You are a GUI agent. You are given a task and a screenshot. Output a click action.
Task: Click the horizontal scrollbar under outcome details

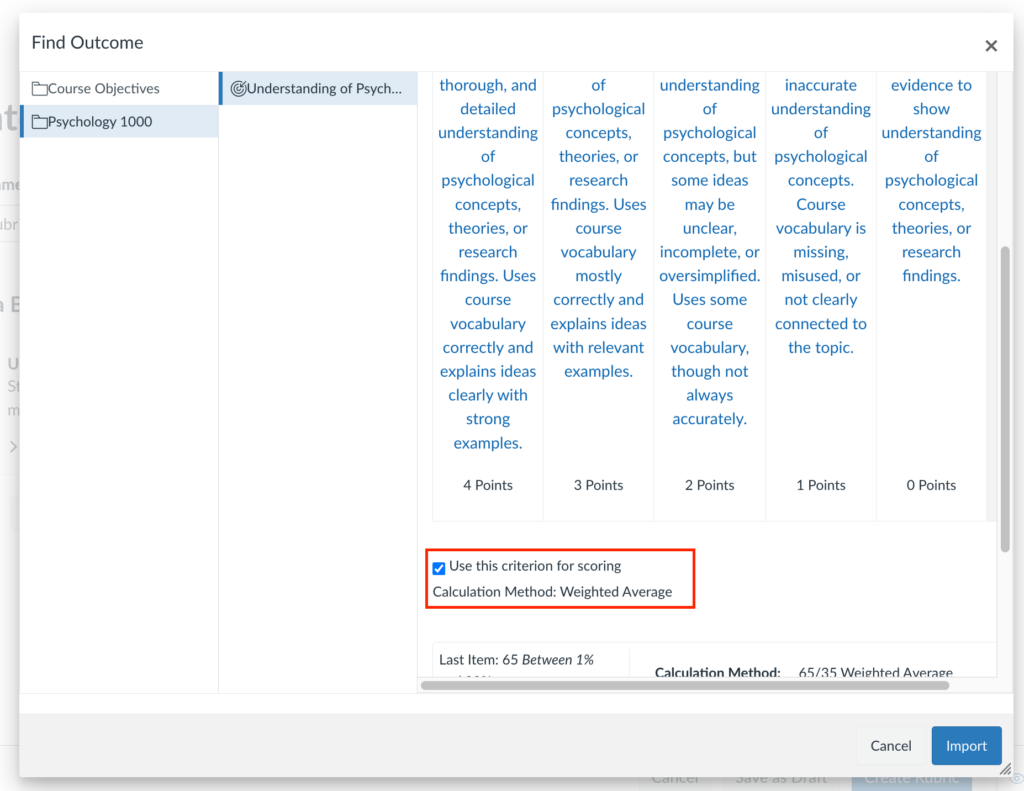click(684, 685)
